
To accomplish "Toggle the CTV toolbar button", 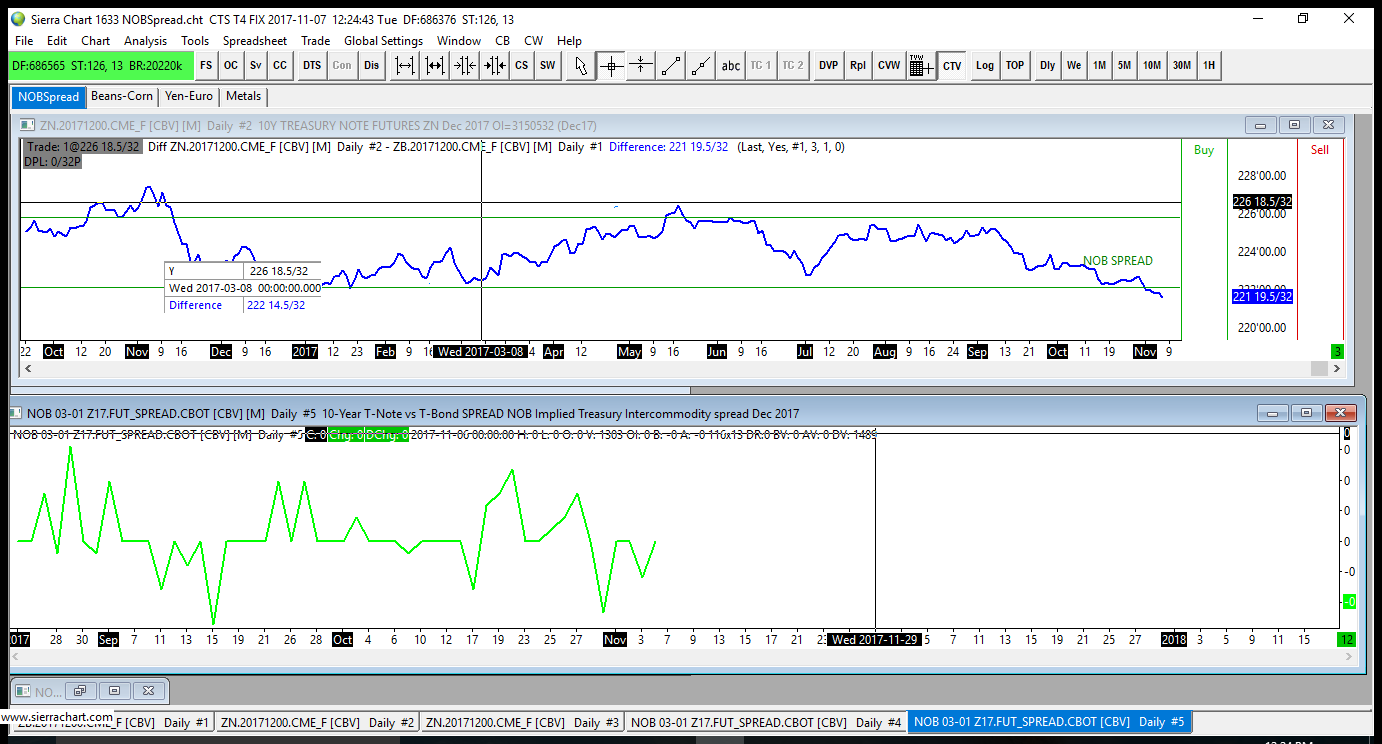I will click(x=952, y=66).
